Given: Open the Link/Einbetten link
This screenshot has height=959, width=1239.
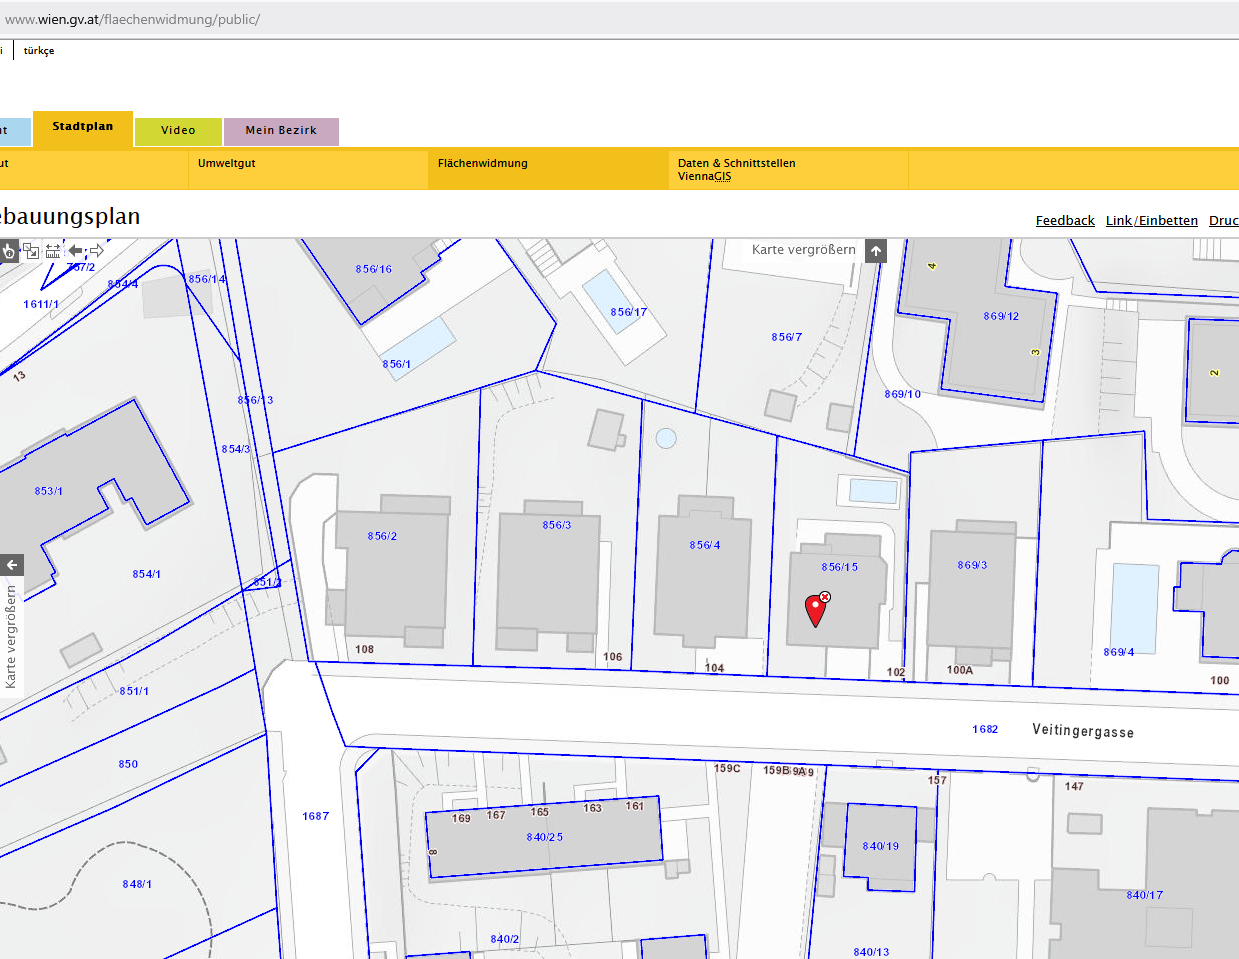Looking at the screenshot, I should 1152,221.
